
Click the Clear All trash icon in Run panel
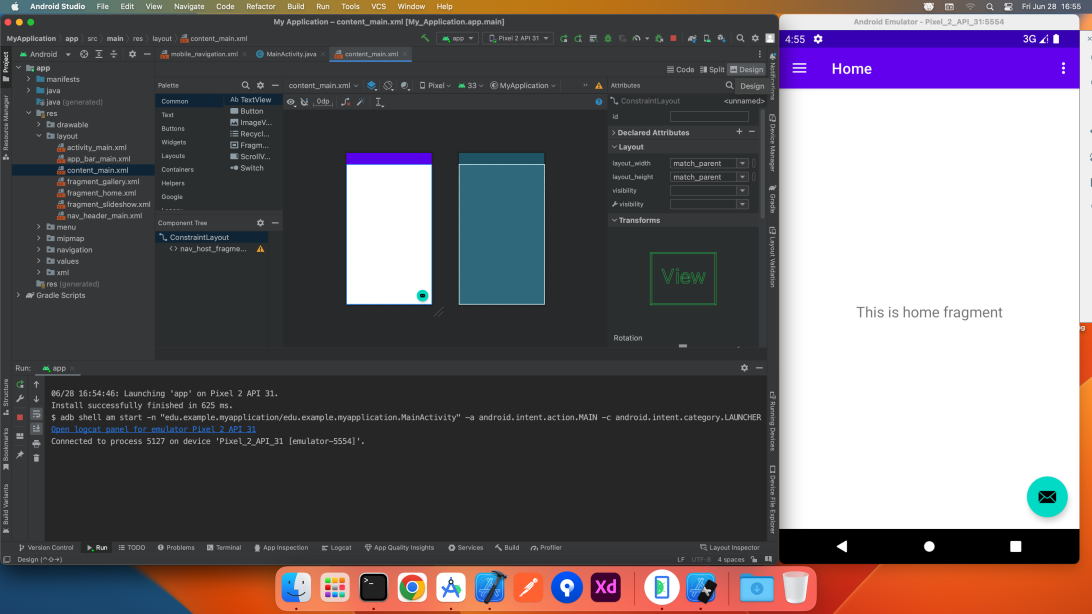36,458
